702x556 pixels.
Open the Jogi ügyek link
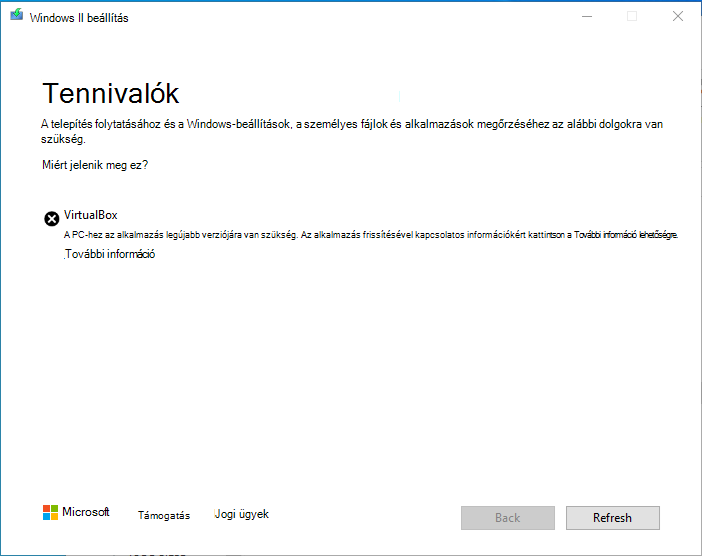[241, 514]
